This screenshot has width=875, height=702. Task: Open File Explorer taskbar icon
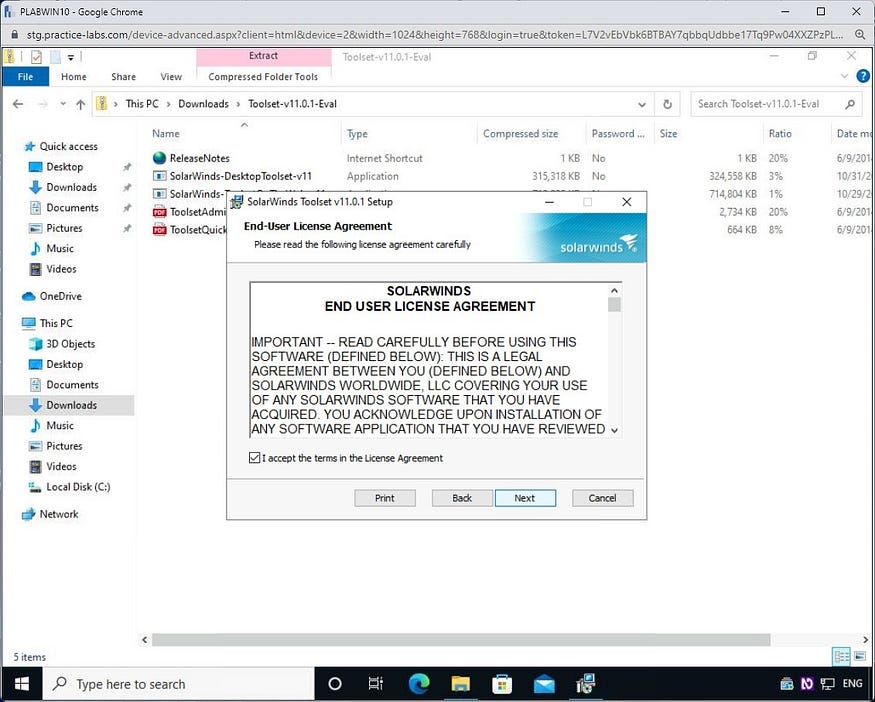click(460, 684)
